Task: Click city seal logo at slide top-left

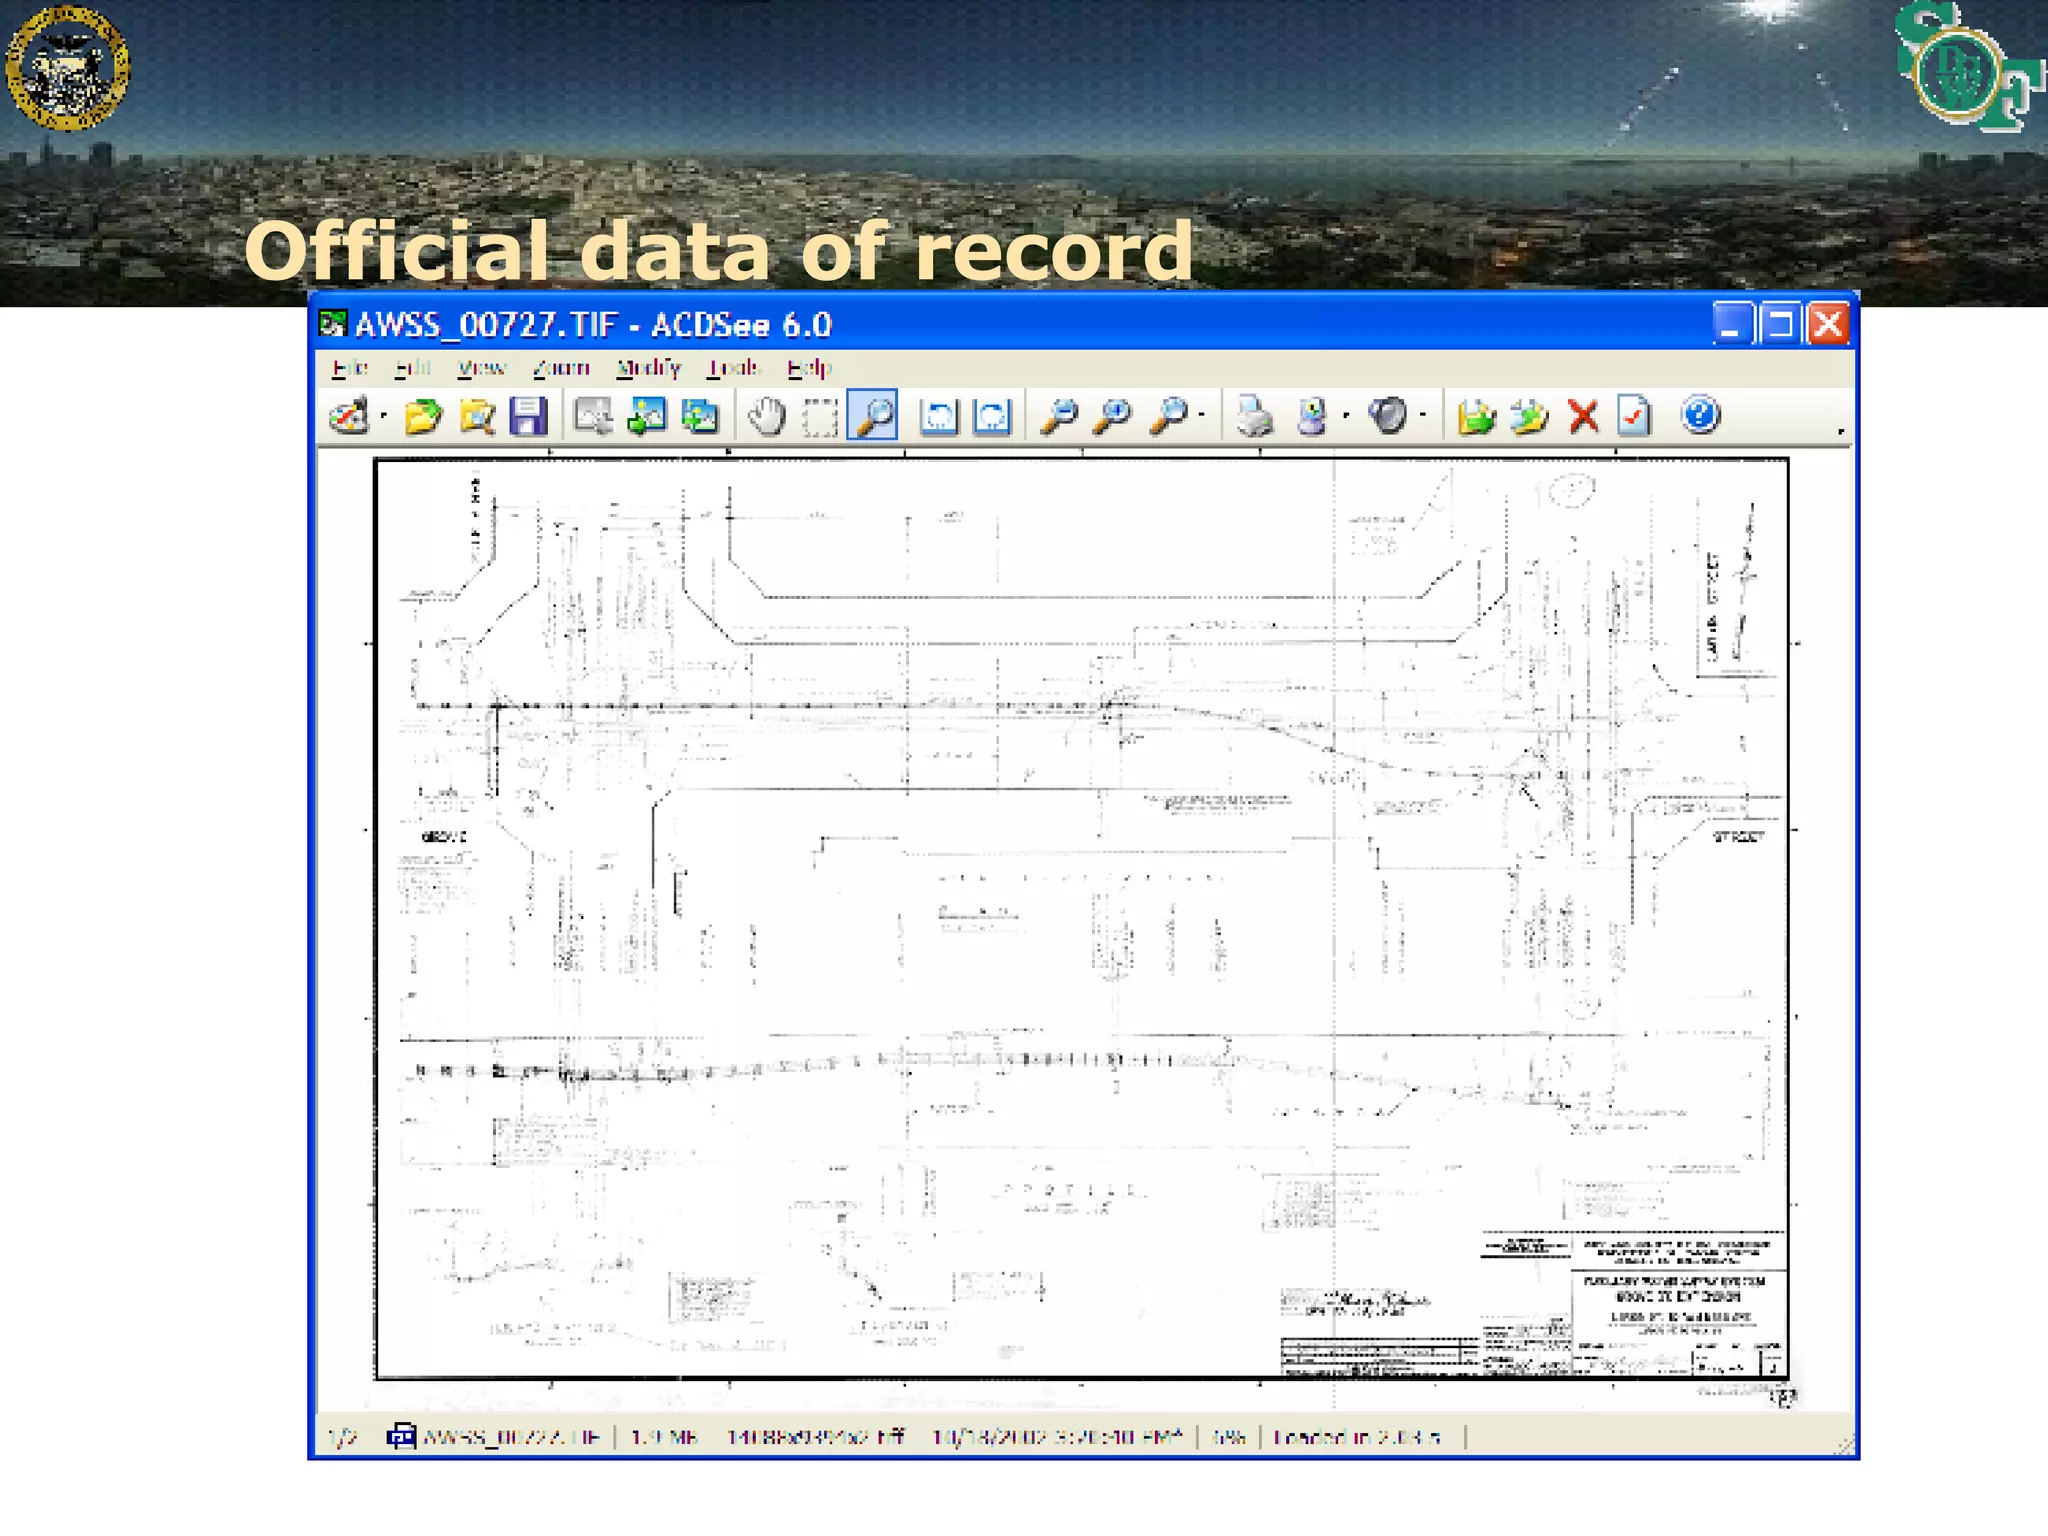Action: [67, 67]
